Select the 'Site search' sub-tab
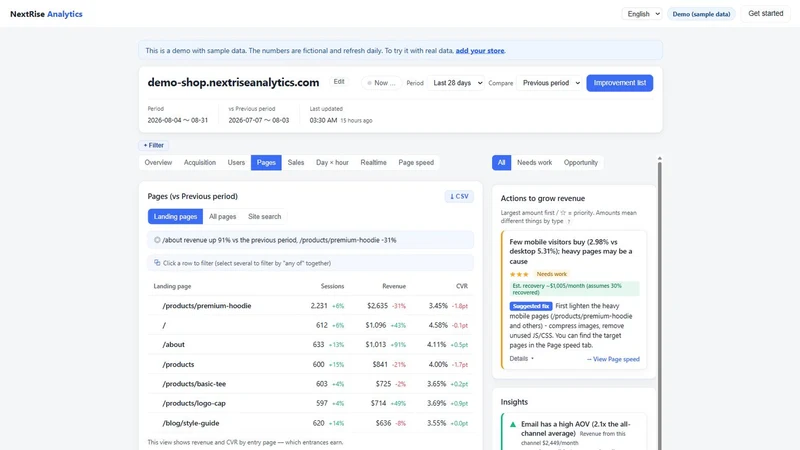The image size is (800, 450). [x=265, y=216]
